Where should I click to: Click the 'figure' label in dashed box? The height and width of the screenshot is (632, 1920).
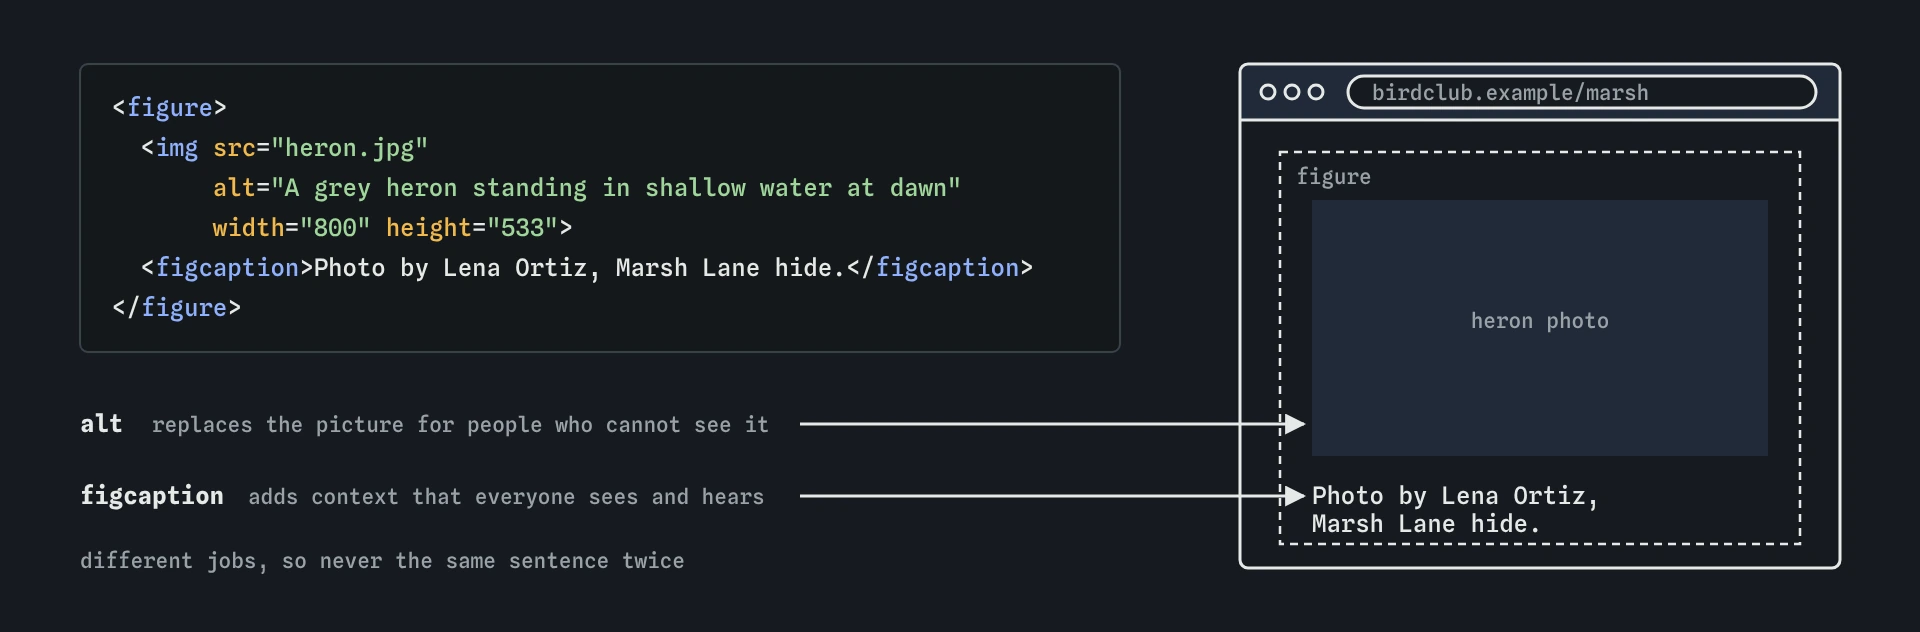click(x=1334, y=177)
